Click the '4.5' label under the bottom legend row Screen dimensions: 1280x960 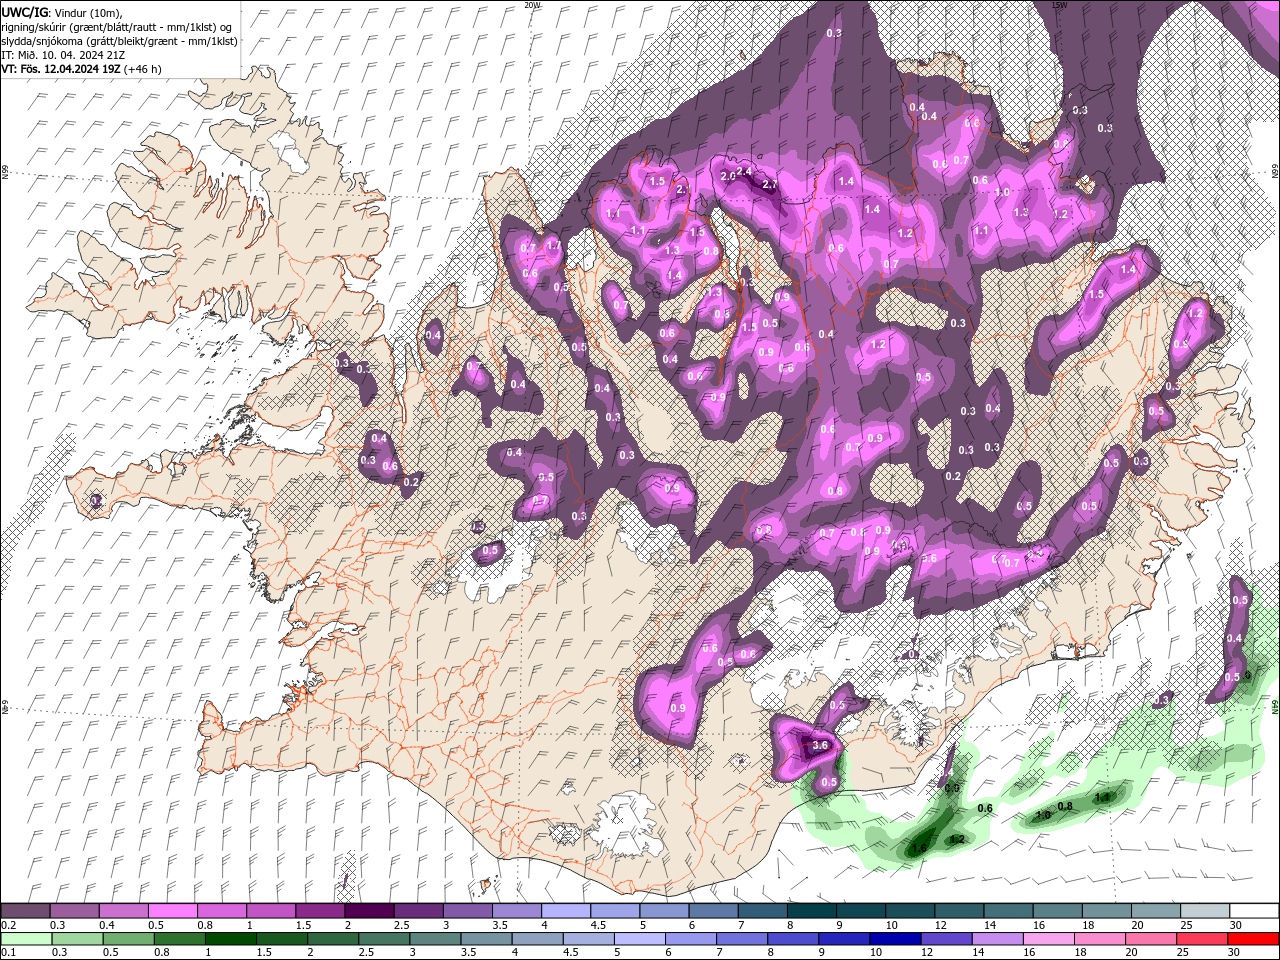pos(571,952)
